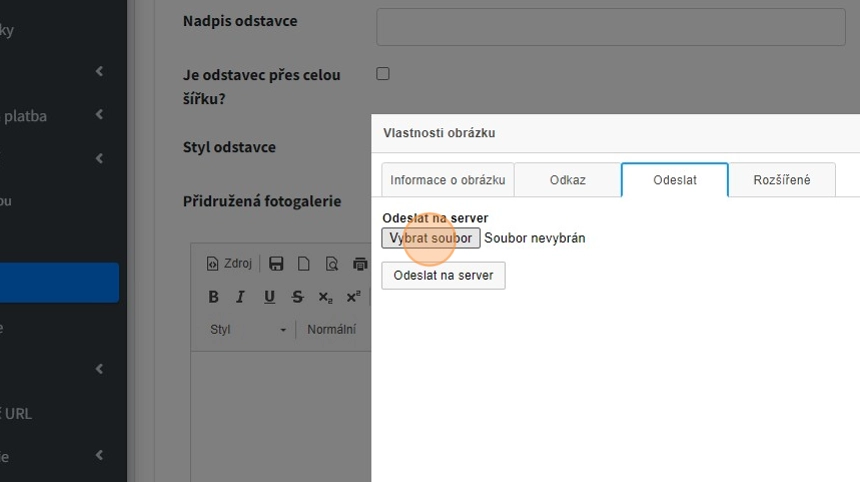The width and height of the screenshot is (860, 482).
Task: Click the 'Vybrat soubor' file button
Action: (x=430, y=238)
